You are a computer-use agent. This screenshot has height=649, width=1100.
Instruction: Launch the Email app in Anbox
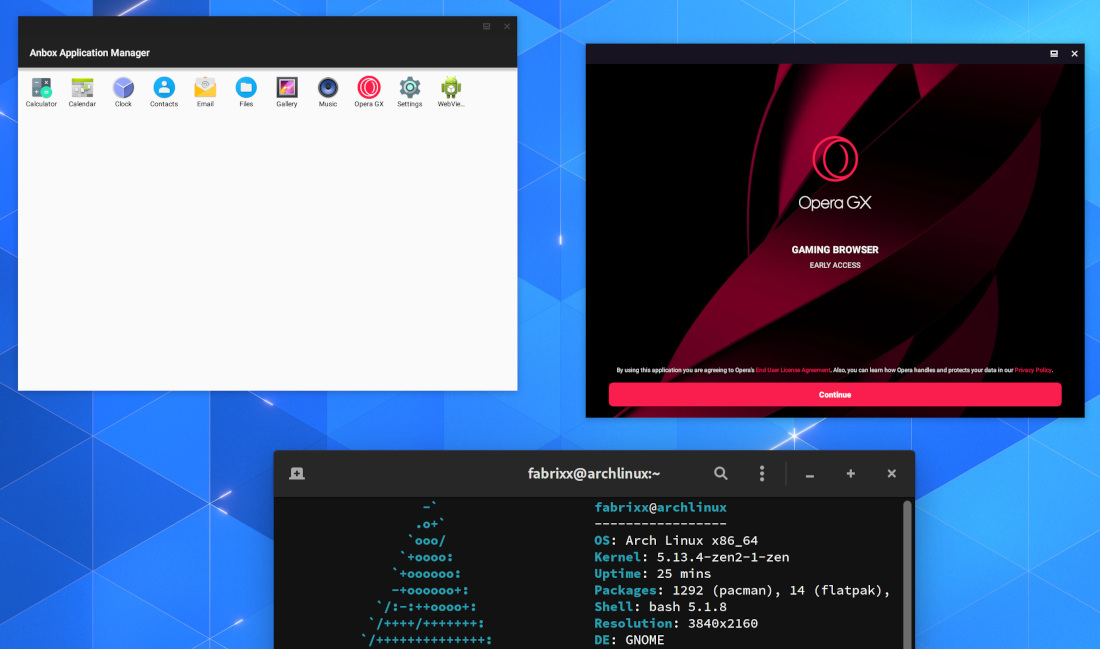[205, 92]
